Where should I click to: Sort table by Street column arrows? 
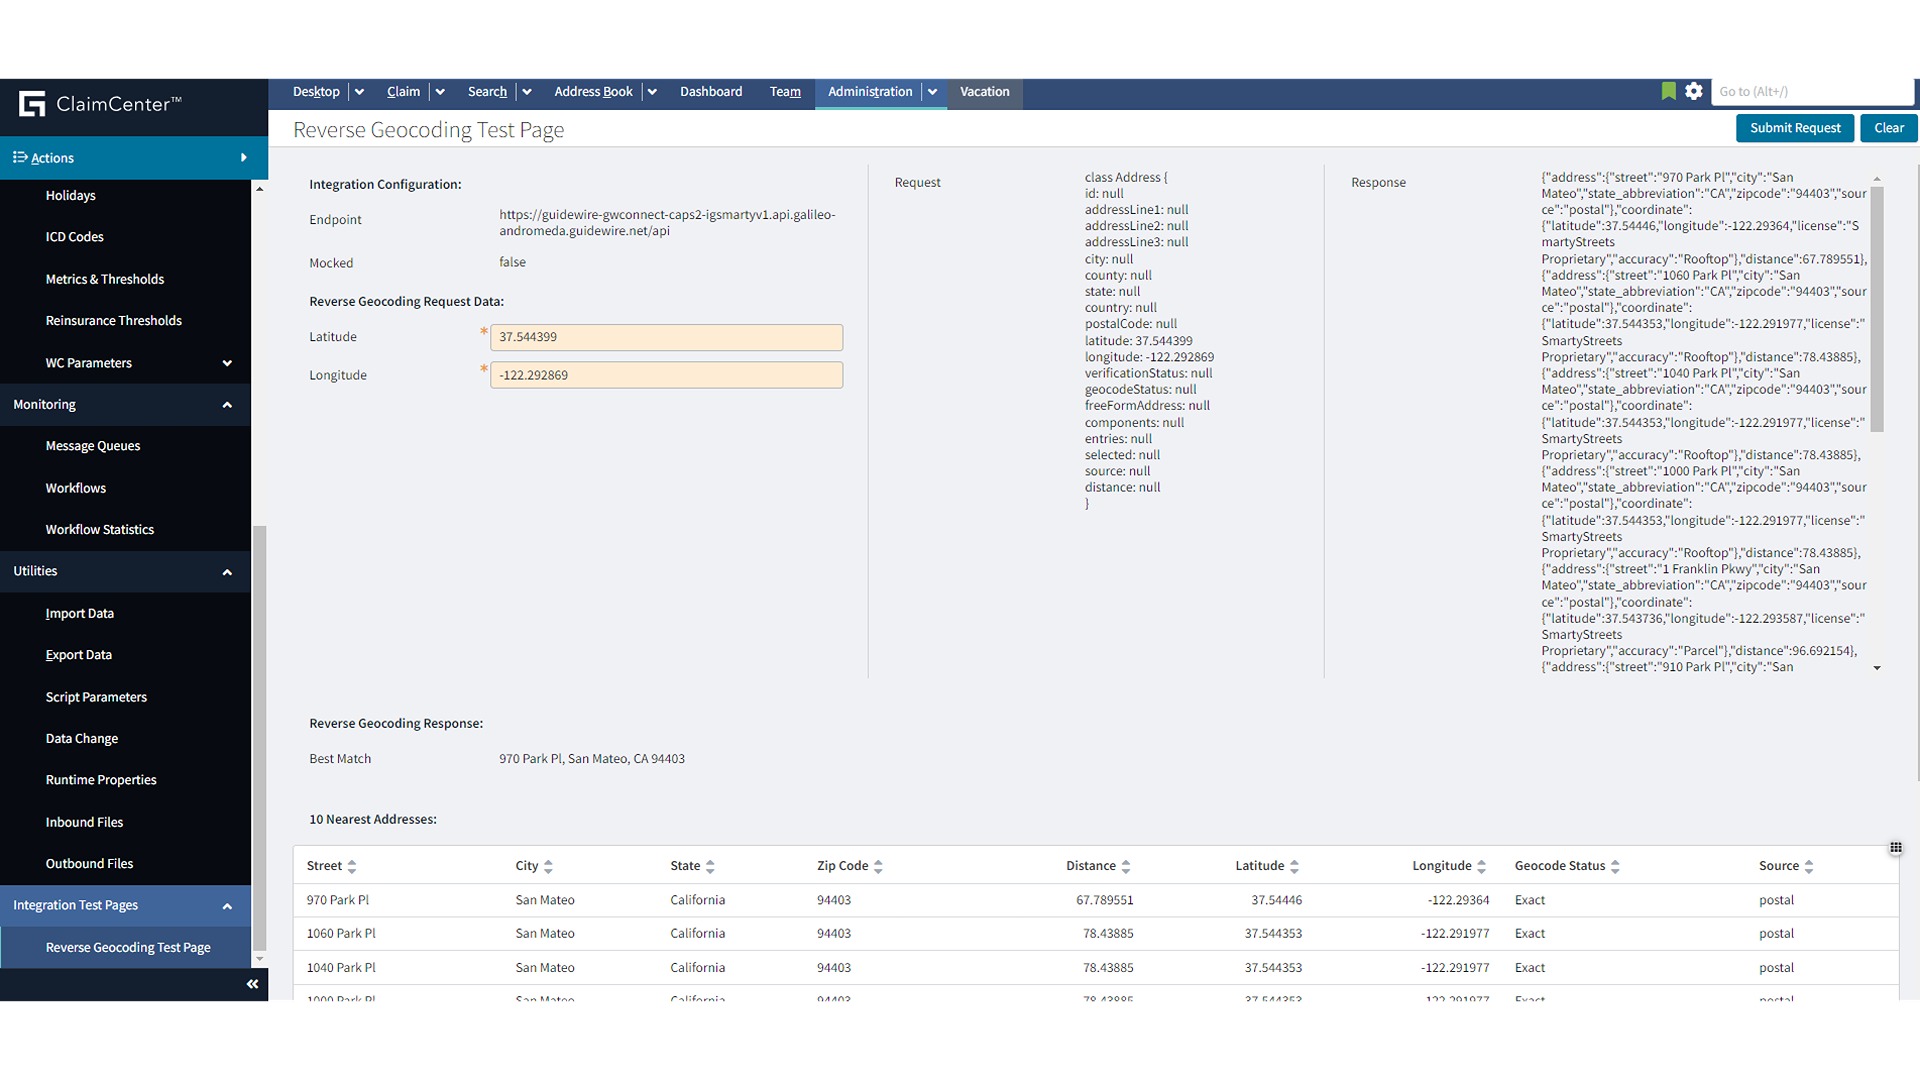point(352,867)
